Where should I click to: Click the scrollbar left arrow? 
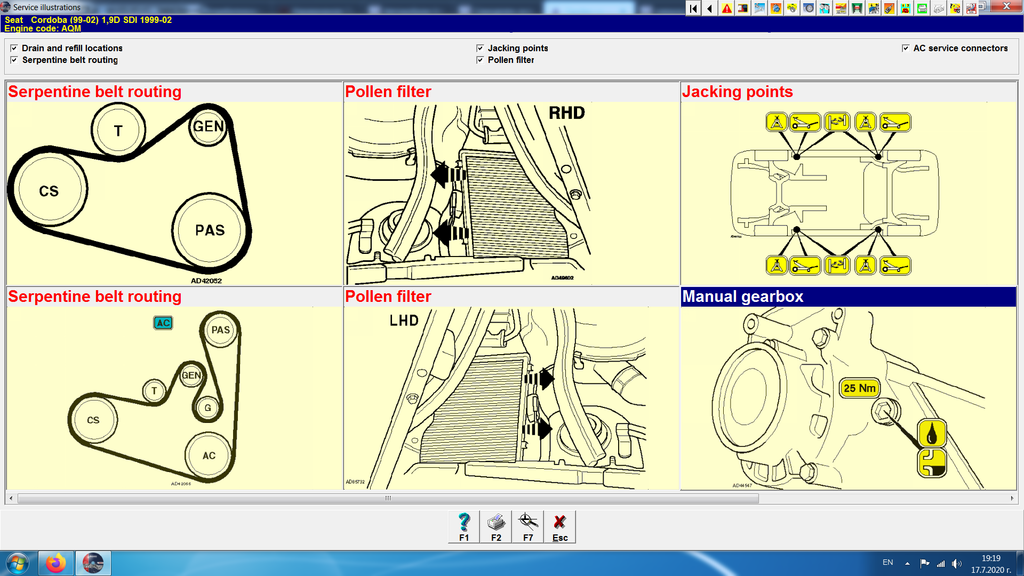(11, 498)
